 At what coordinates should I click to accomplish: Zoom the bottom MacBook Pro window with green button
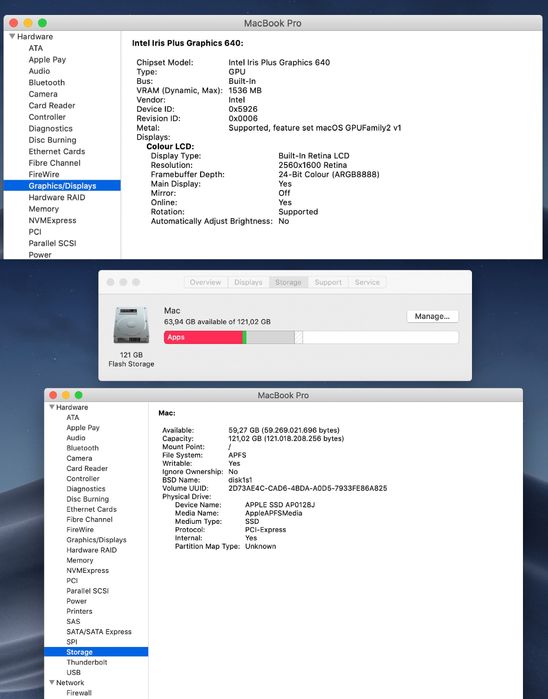pyautogui.click(x=79, y=395)
